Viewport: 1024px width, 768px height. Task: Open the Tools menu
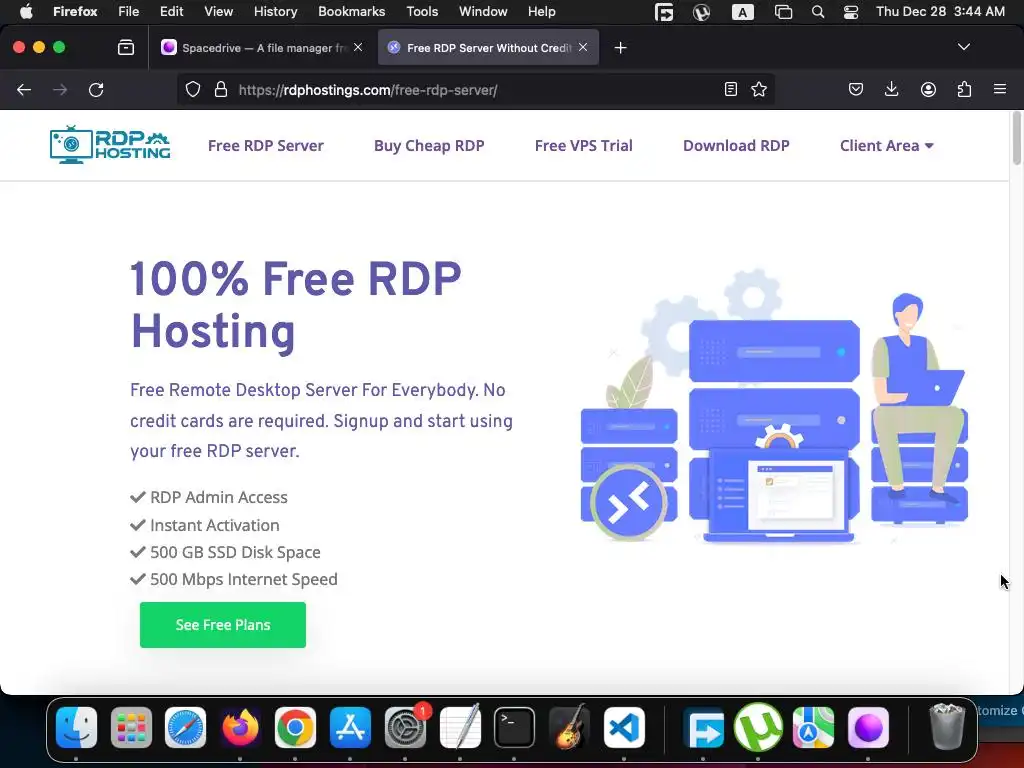422,12
